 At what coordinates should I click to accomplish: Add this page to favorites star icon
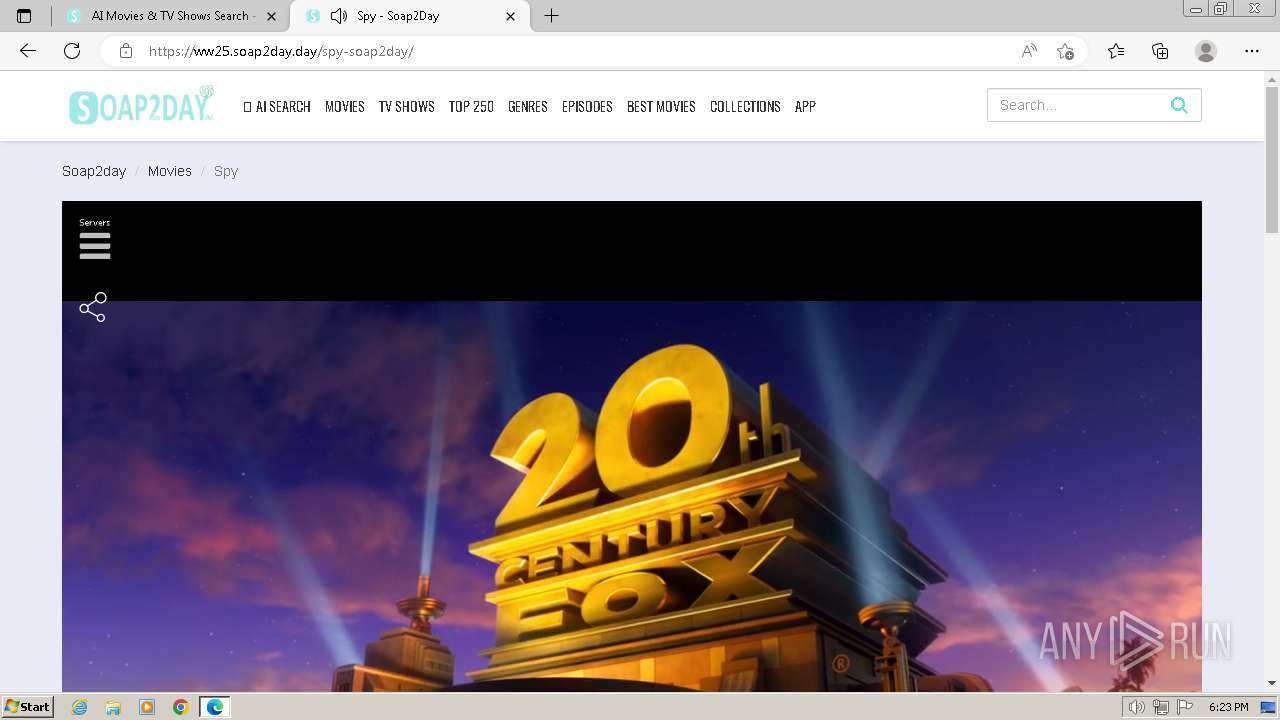1065,51
